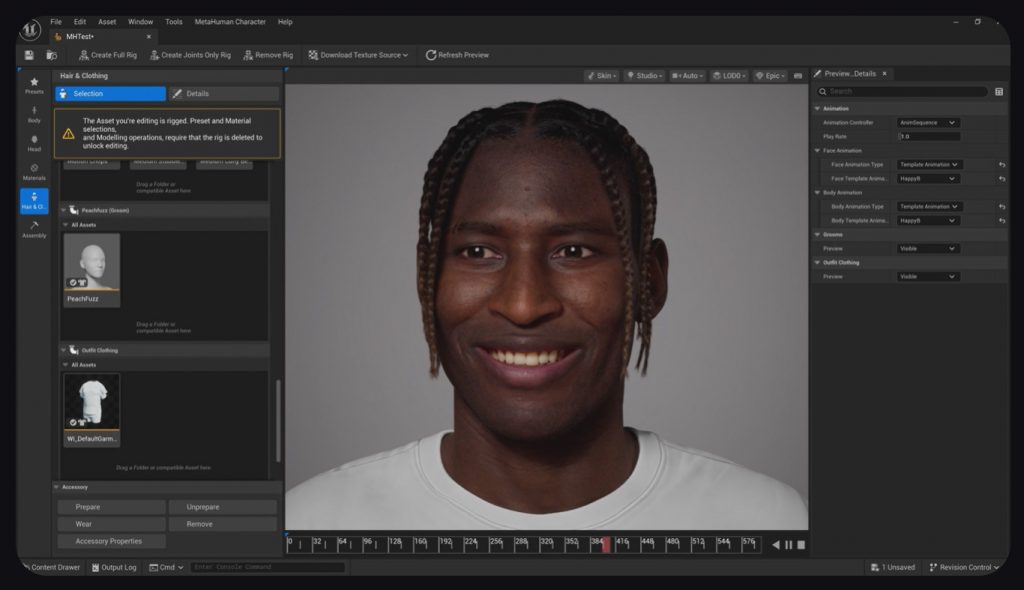
Task: Collapse the Outfit Clothing section in asset list
Action: tap(65, 351)
